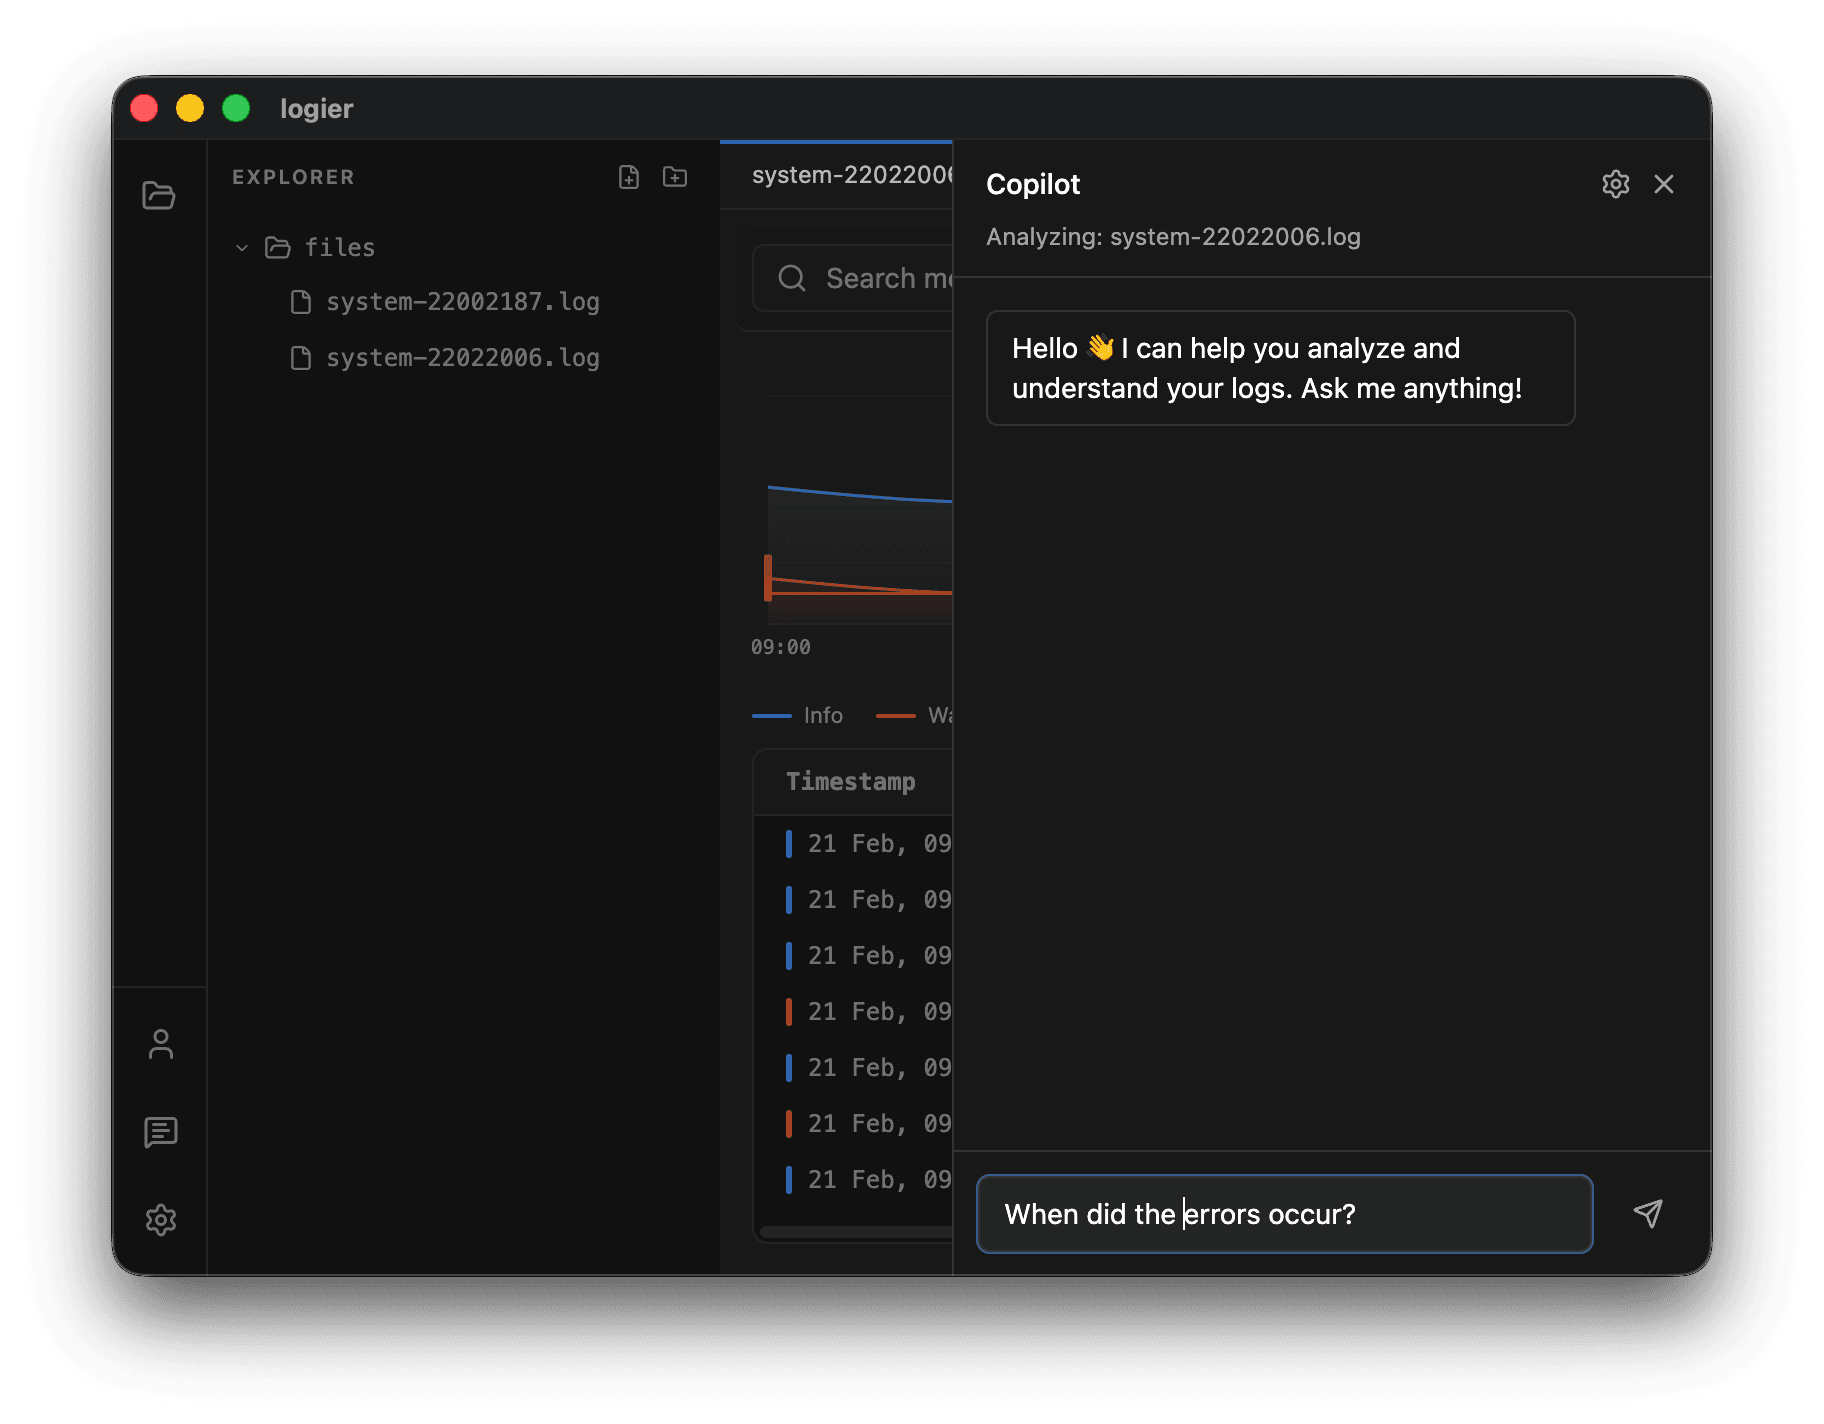Click the horizontal scrollbar below log table
This screenshot has width=1824, height=1424.
856,1232
